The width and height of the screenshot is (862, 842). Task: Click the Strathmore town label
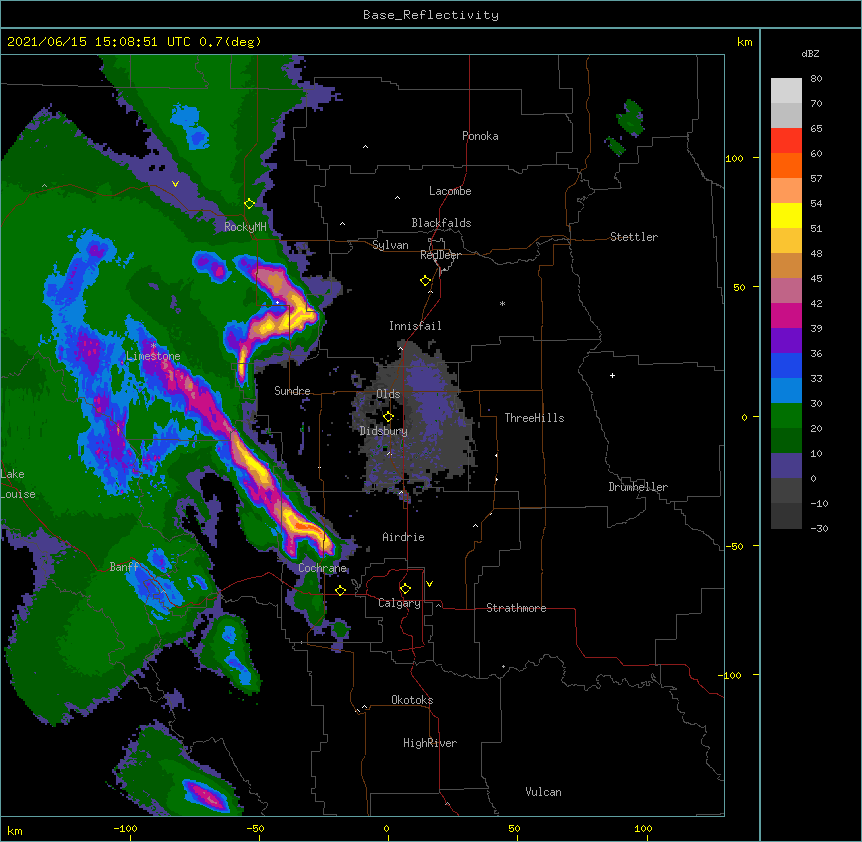[x=516, y=608]
